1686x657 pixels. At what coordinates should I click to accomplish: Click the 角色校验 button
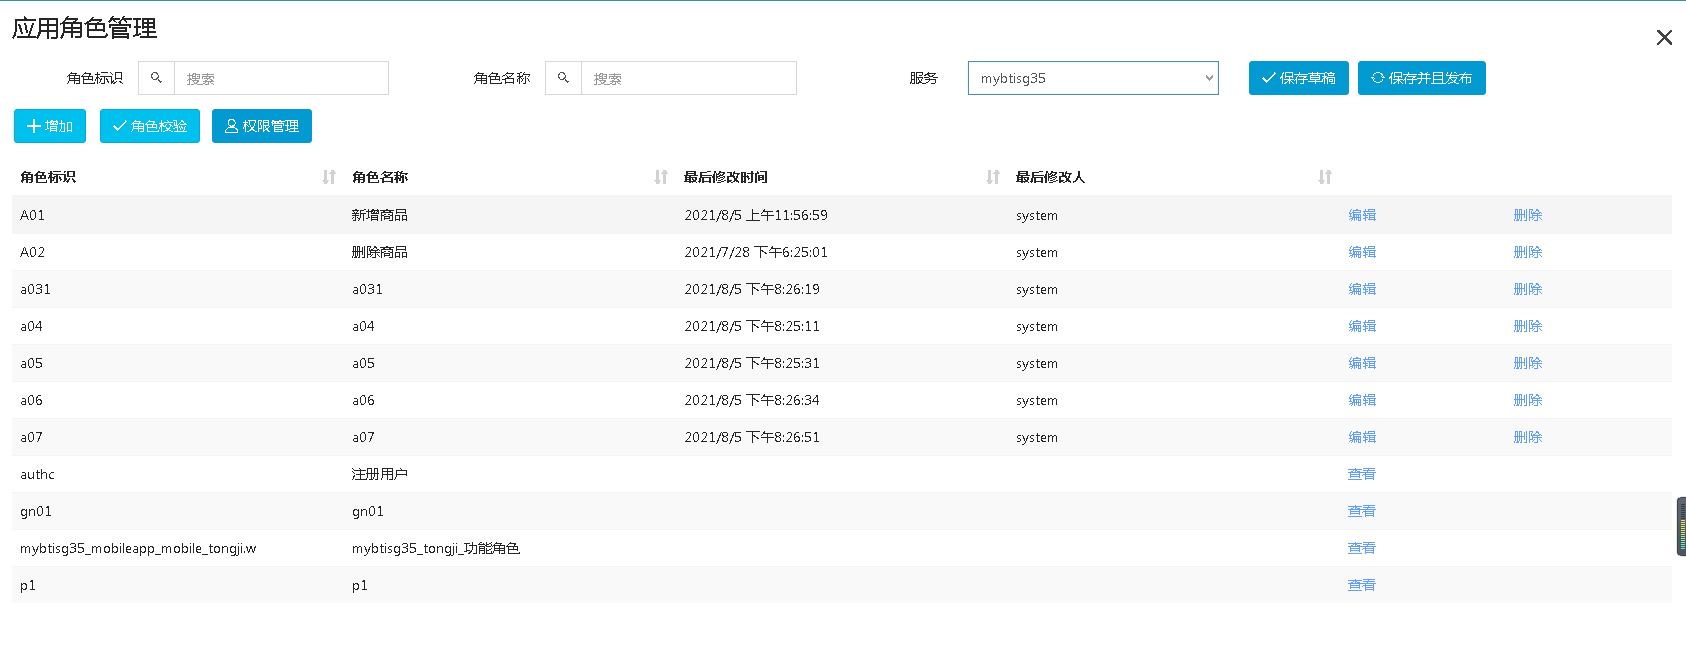[x=150, y=126]
